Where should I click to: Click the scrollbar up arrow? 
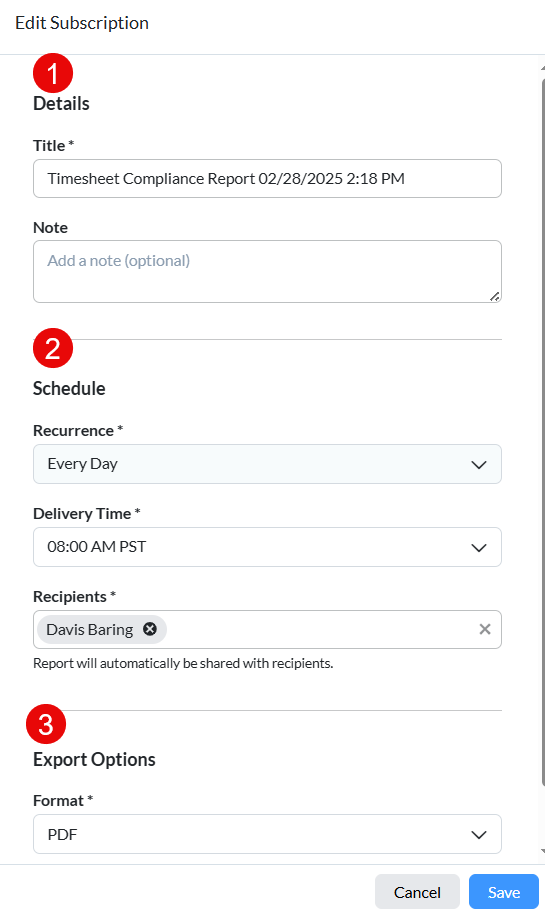543,67
